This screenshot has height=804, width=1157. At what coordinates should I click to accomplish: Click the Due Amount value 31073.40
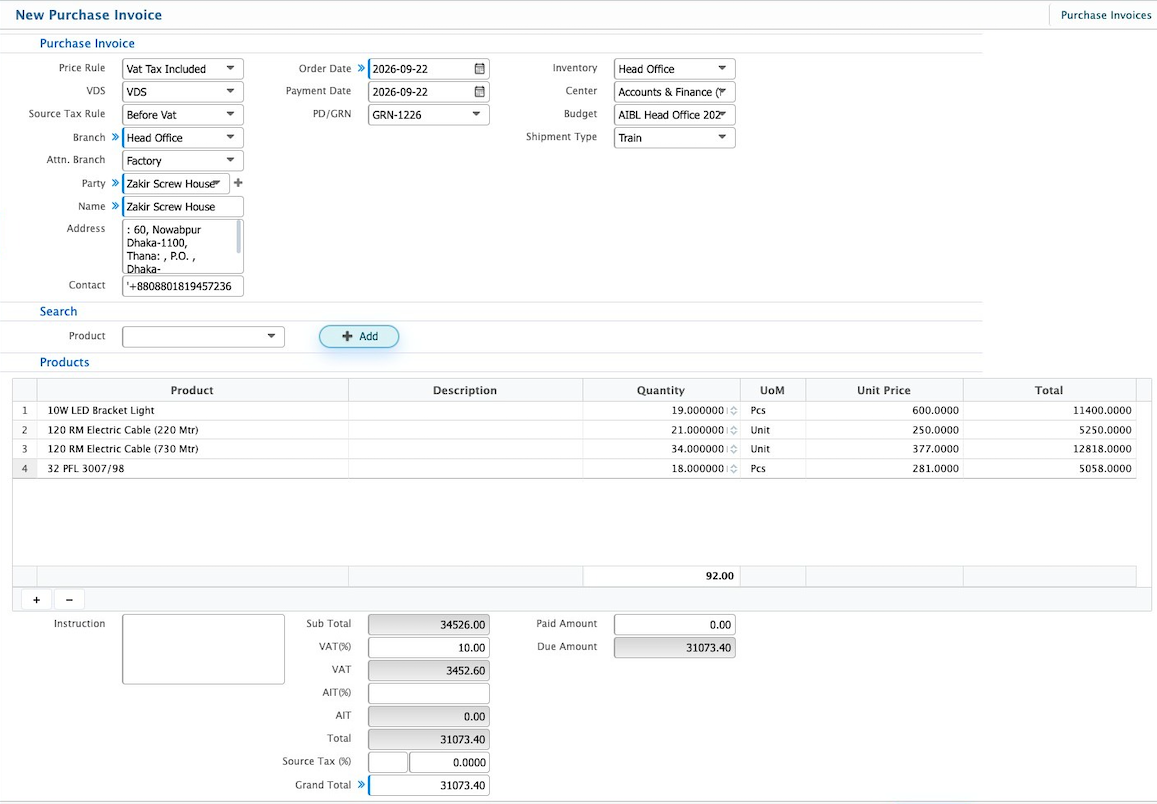tap(674, 648)
